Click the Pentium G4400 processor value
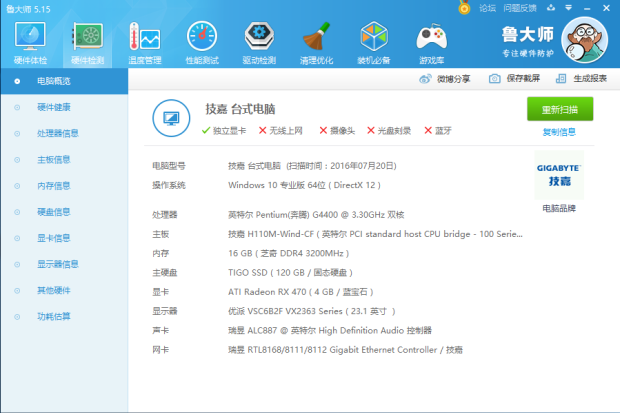The width and height of the screenshot is (620, 413). coord(316,215)
